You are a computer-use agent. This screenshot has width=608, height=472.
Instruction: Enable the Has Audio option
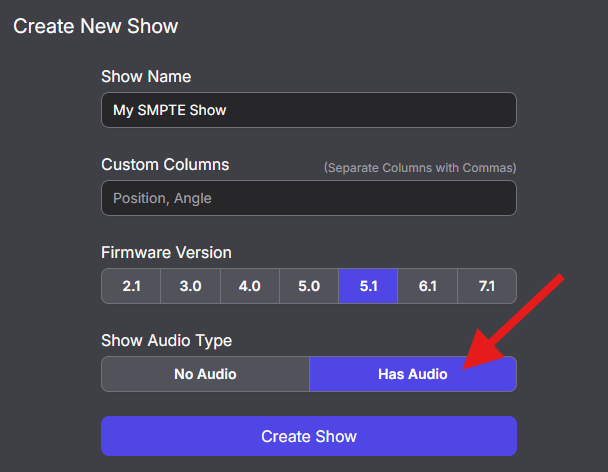pyautogui.click(x=412, y=374)
